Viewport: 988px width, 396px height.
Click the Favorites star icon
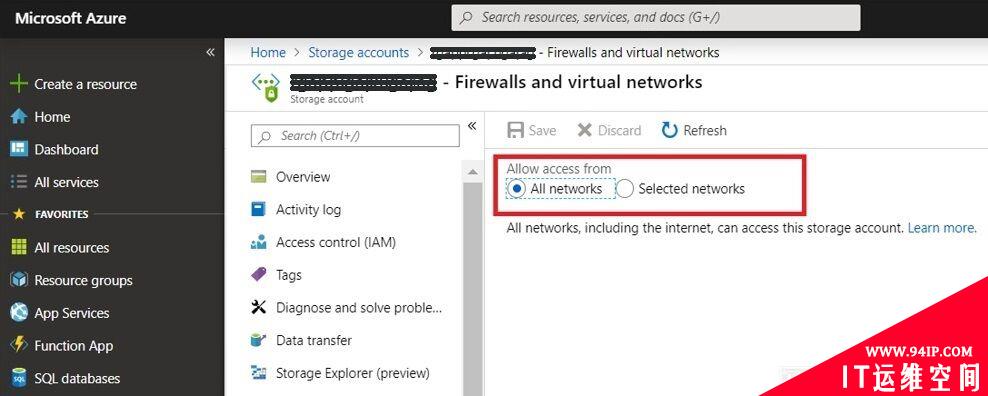(x=19, y=214)
